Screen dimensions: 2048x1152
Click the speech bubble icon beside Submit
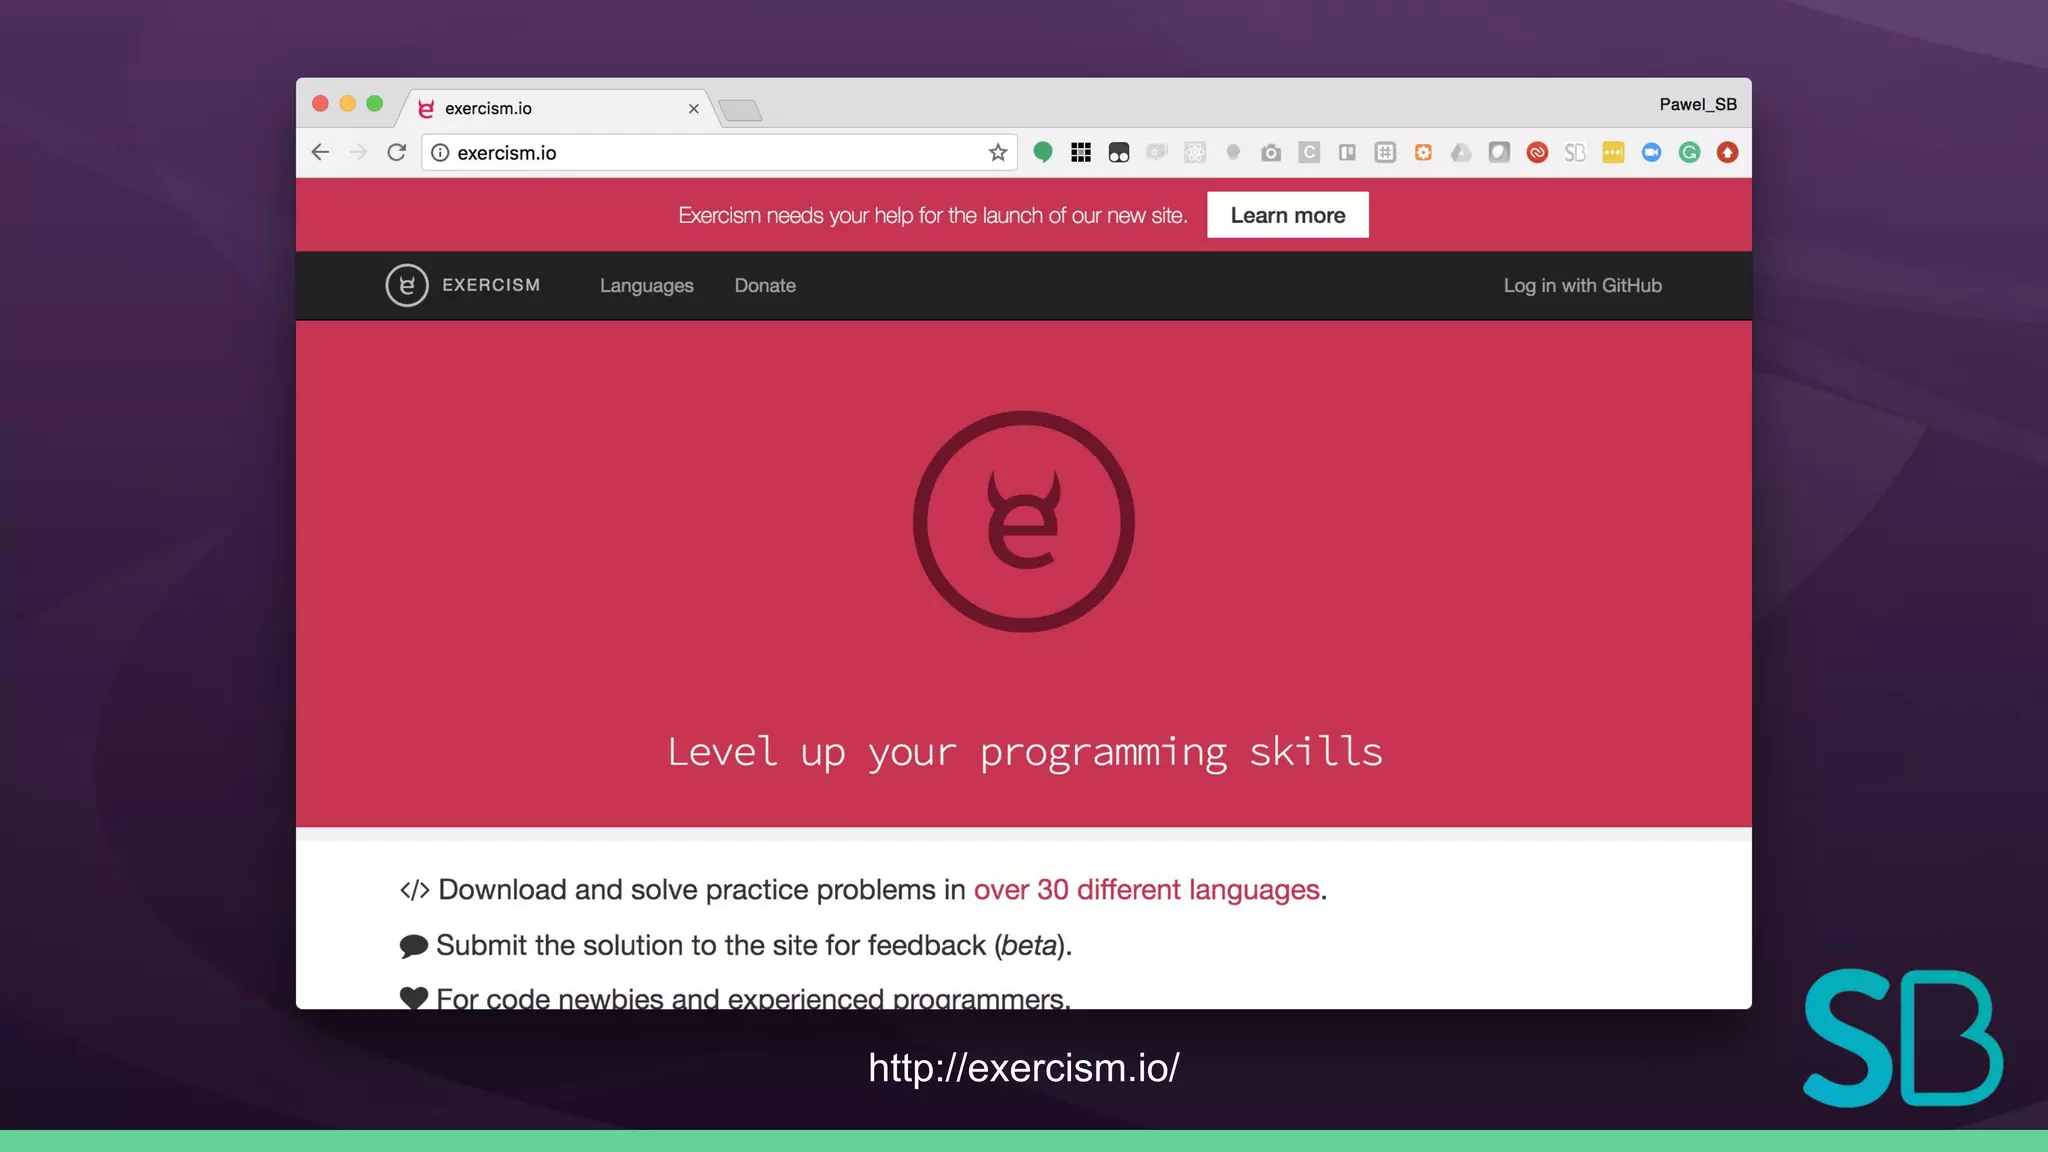click(x=413, y=946)
